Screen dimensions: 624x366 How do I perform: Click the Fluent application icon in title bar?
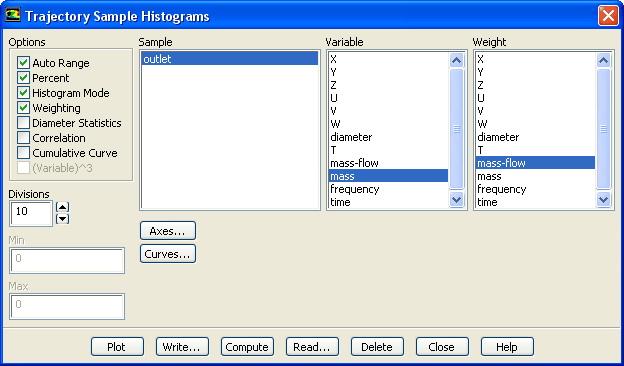[x=12, y=15]
